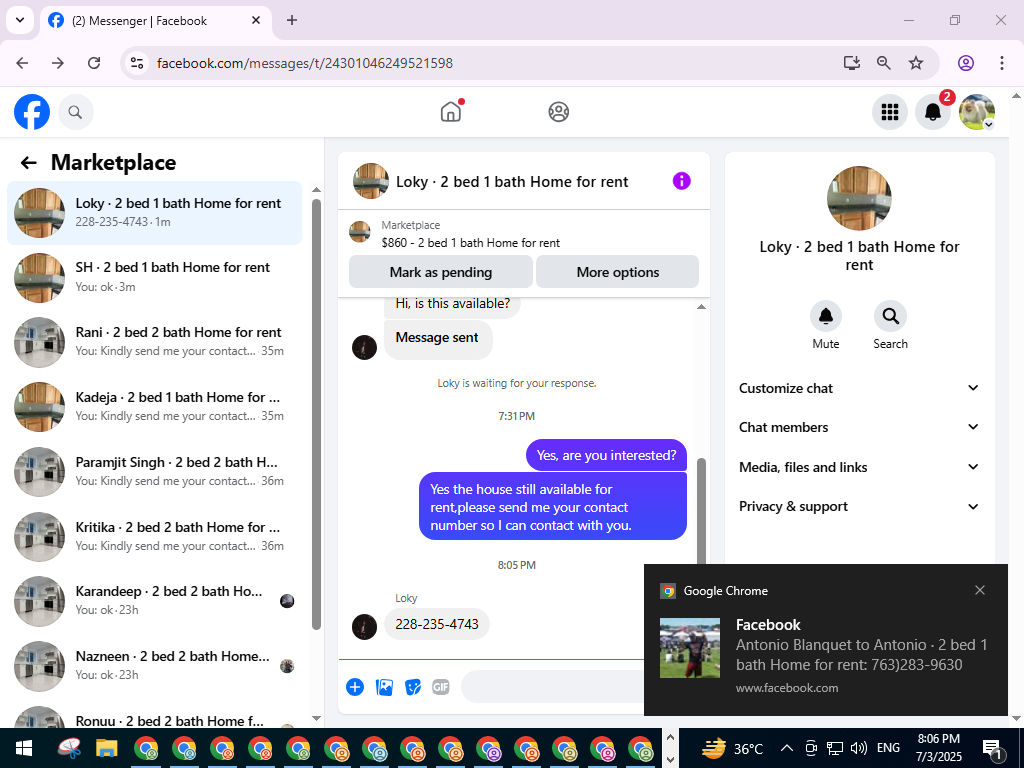Viewport: 1024px width, 768px height.
Task: Open Chrome profile icon
Action: coord(966,63)
